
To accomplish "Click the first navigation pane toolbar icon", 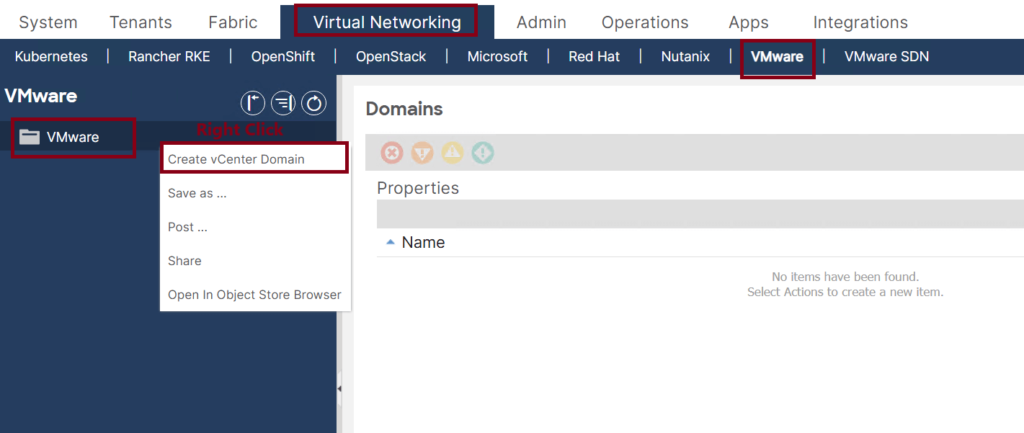I will pos(253,103).
